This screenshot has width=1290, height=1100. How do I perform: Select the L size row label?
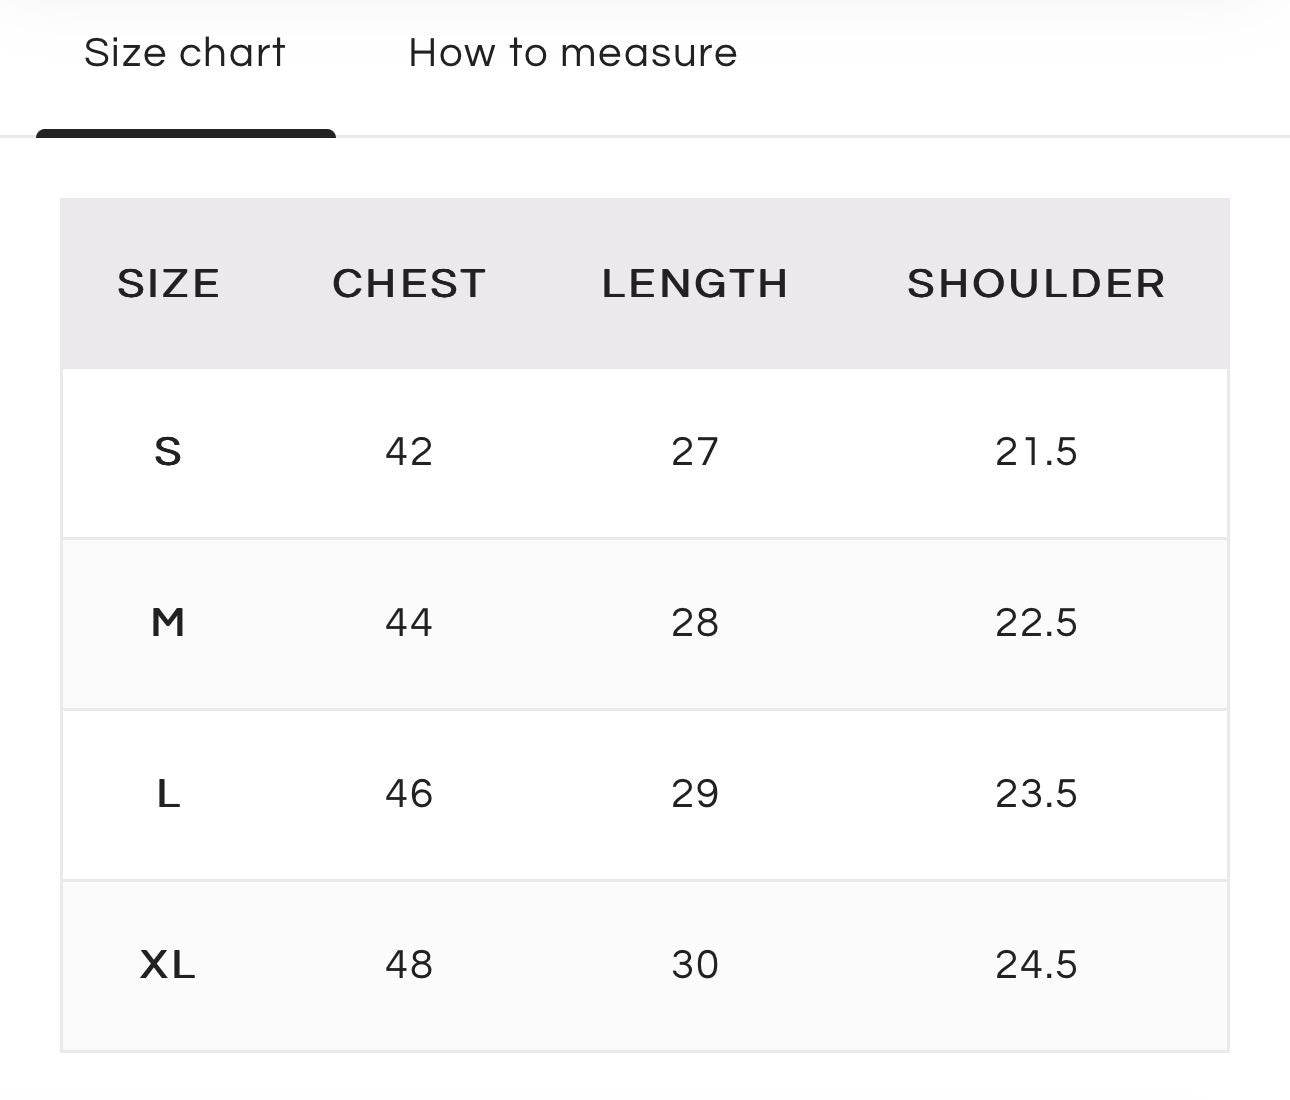[x=168, y=794]
